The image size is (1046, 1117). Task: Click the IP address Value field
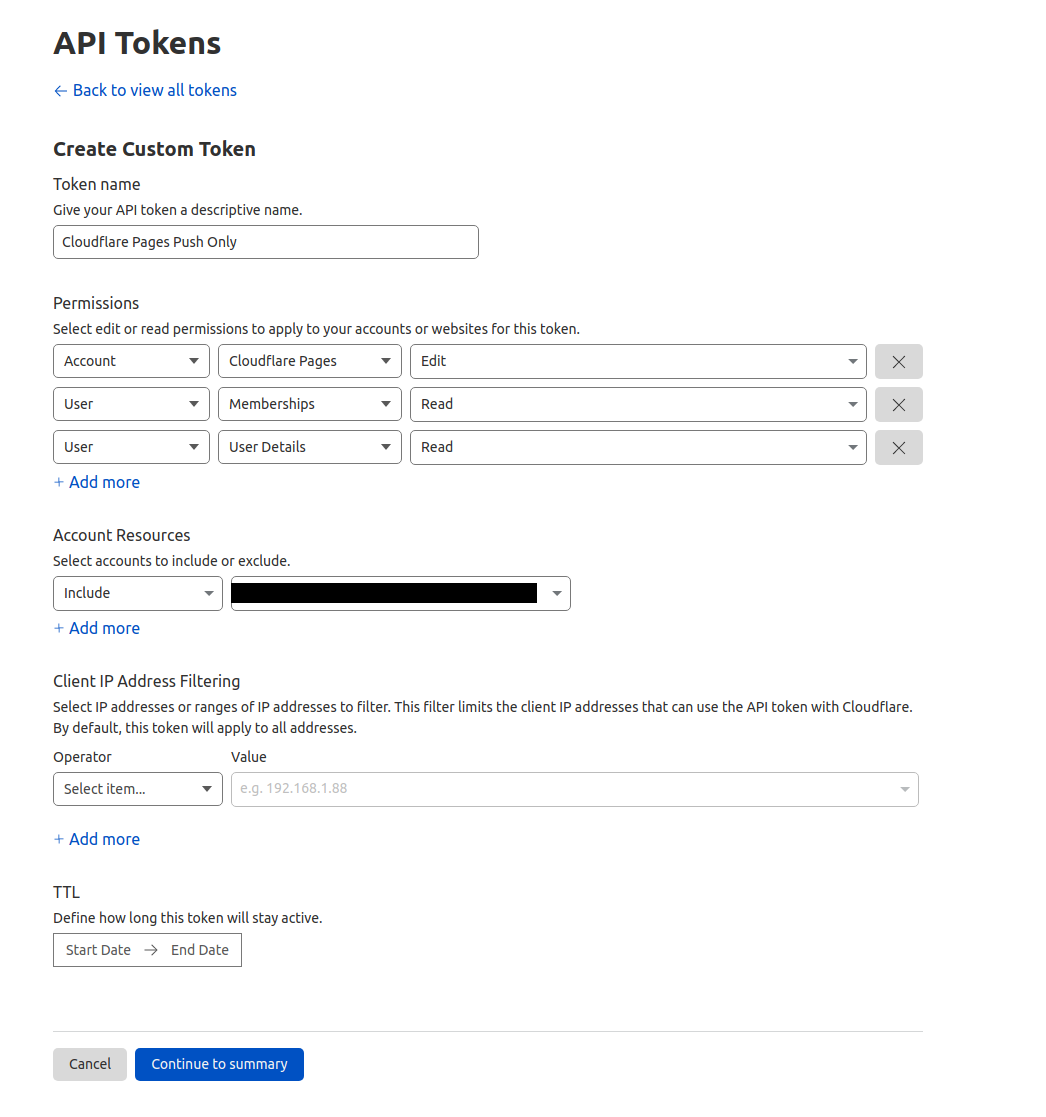coord(573,789)
